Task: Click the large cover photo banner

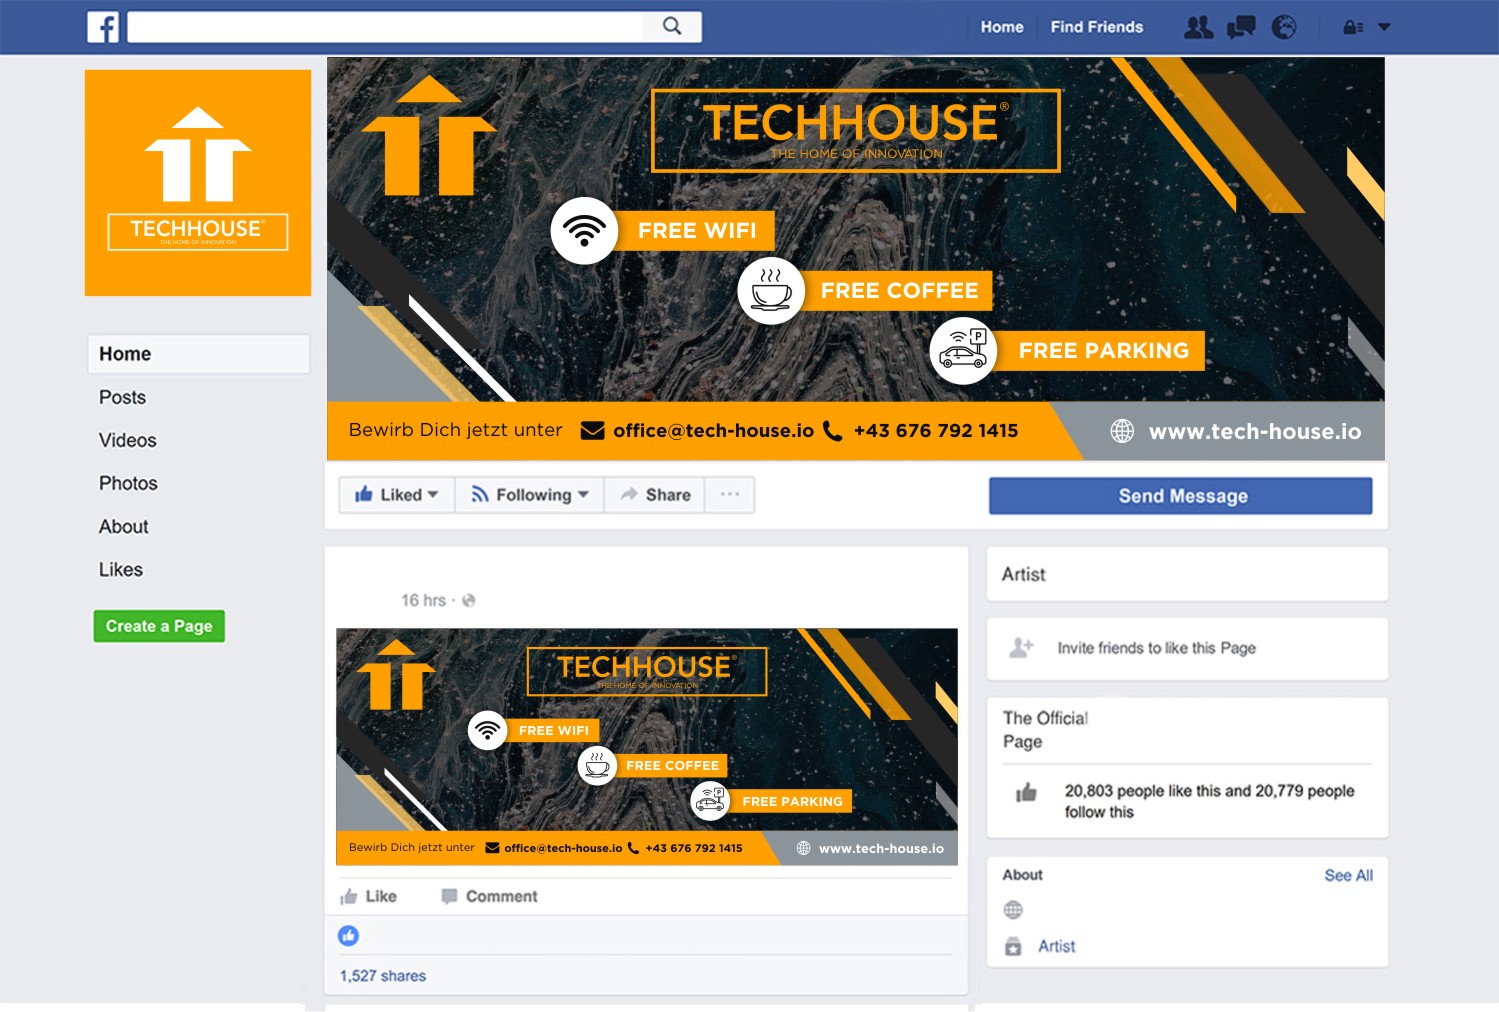Action: pos(856,259)
